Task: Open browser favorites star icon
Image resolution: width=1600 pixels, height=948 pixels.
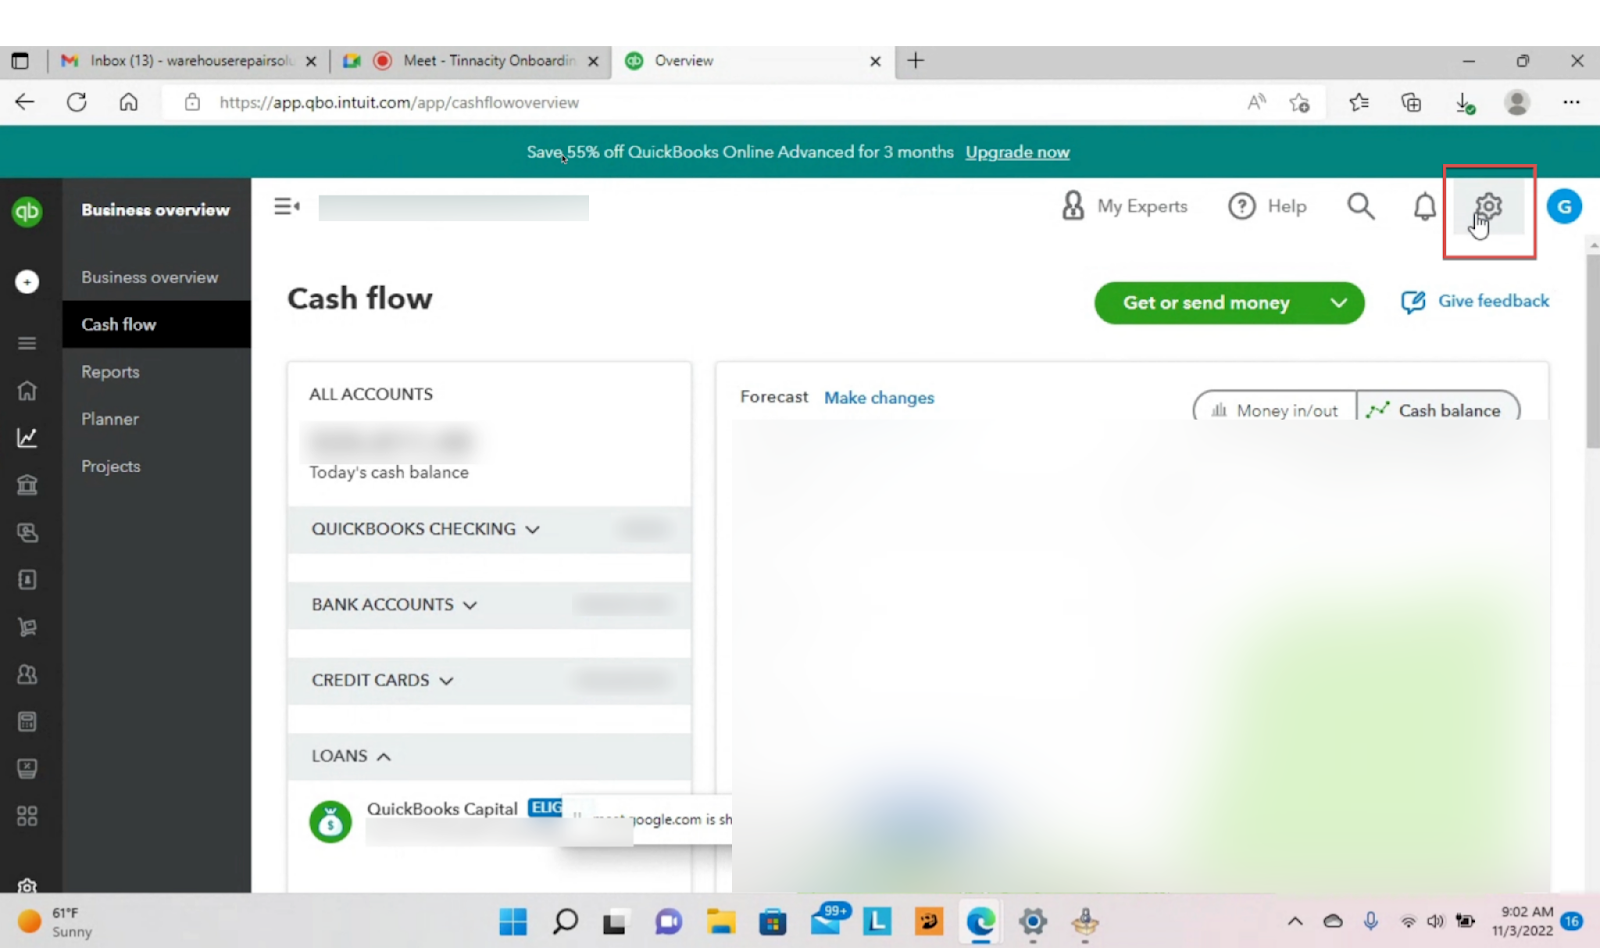Action: pos(1358,102)
